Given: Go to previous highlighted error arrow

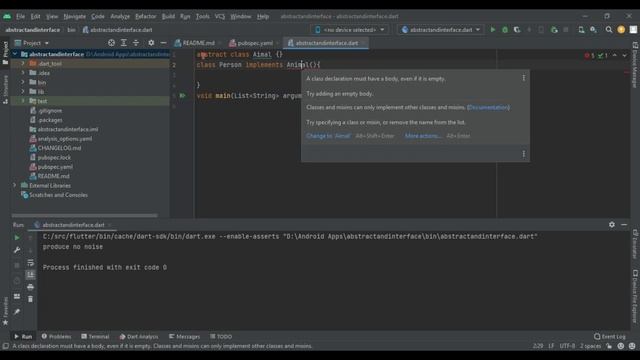Looking at the screenshot, I should click(615, 56).
